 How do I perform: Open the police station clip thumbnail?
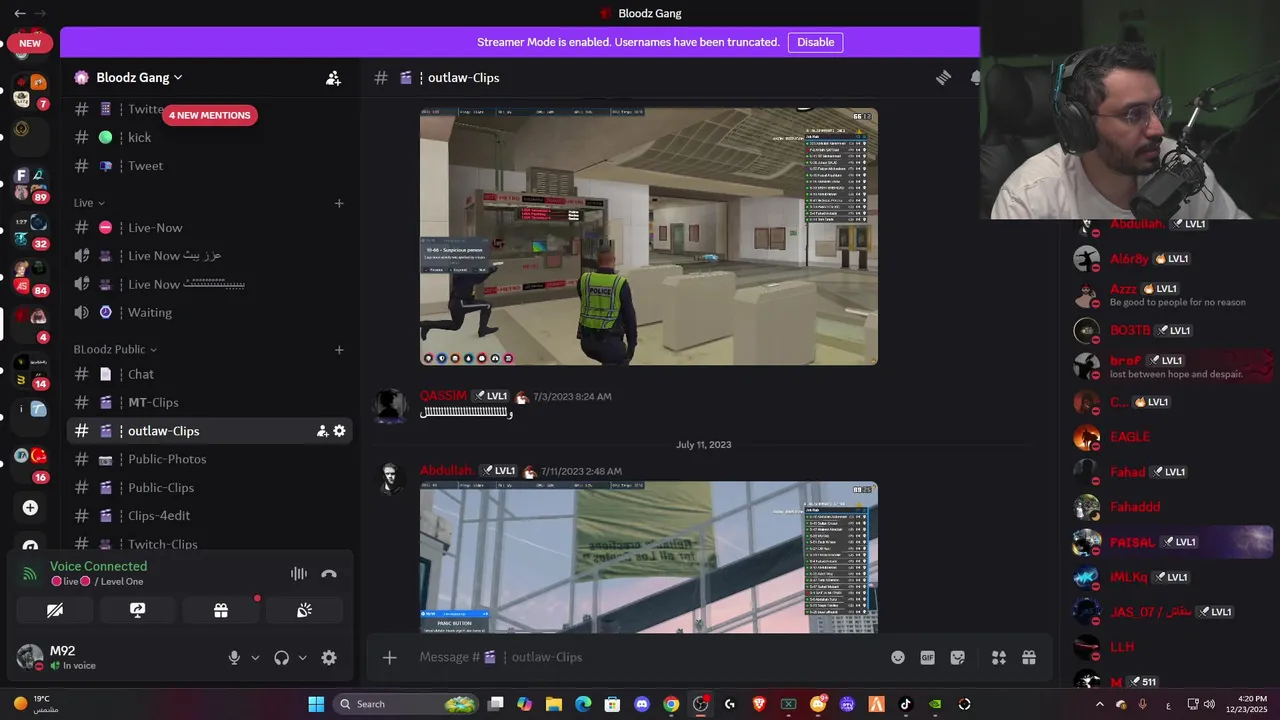649,236
